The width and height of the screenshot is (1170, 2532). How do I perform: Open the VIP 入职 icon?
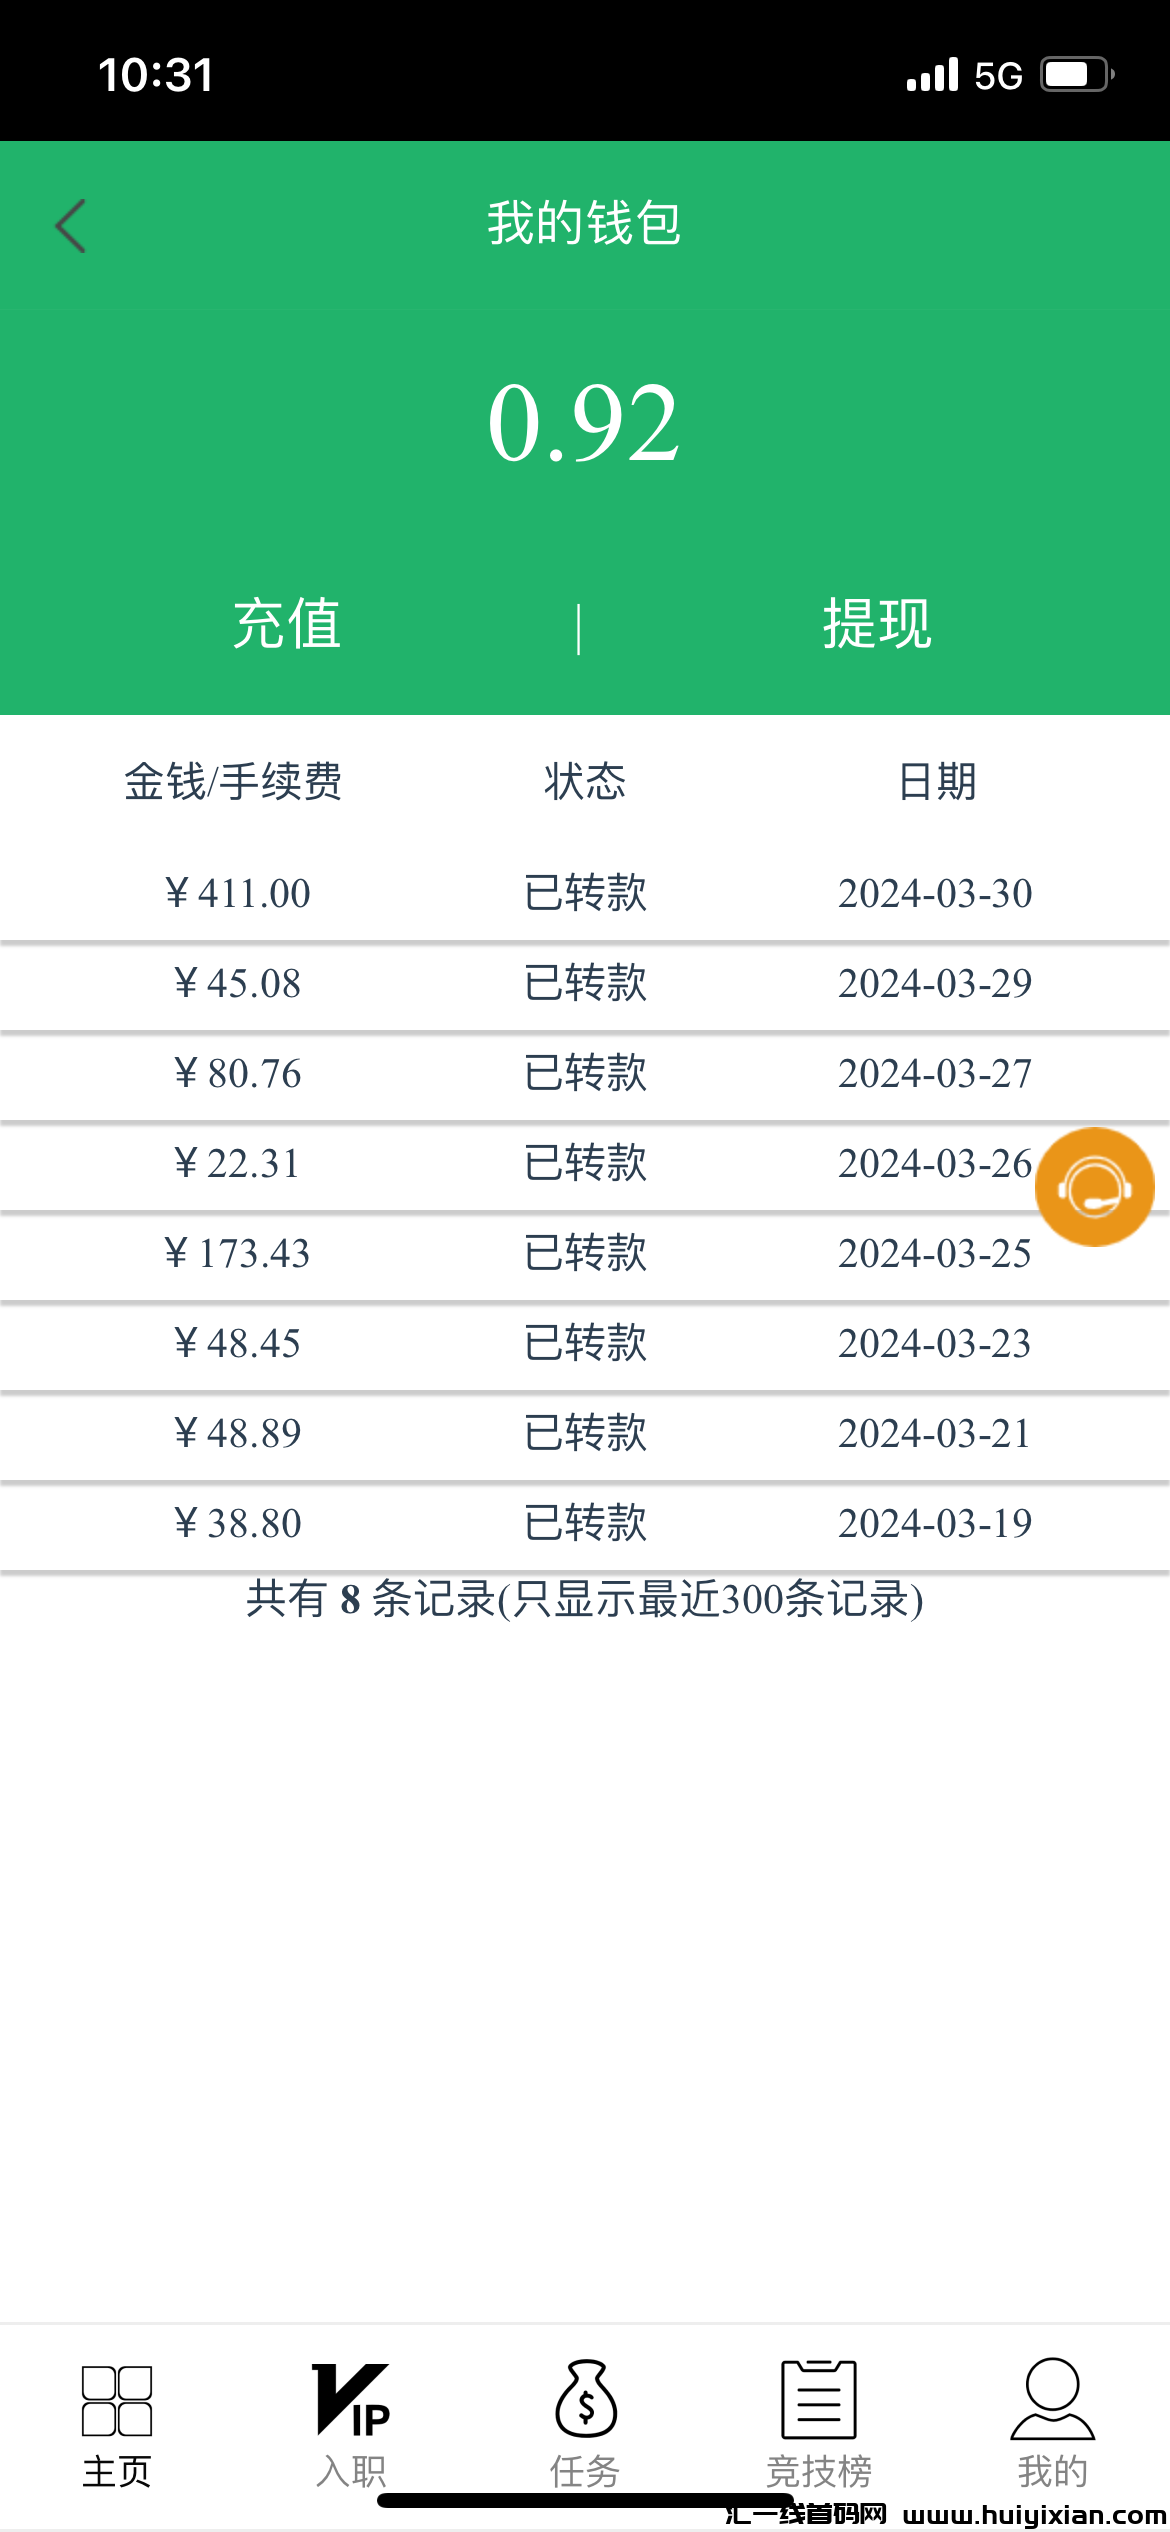pyautogui.click(x=351, y=2400)
